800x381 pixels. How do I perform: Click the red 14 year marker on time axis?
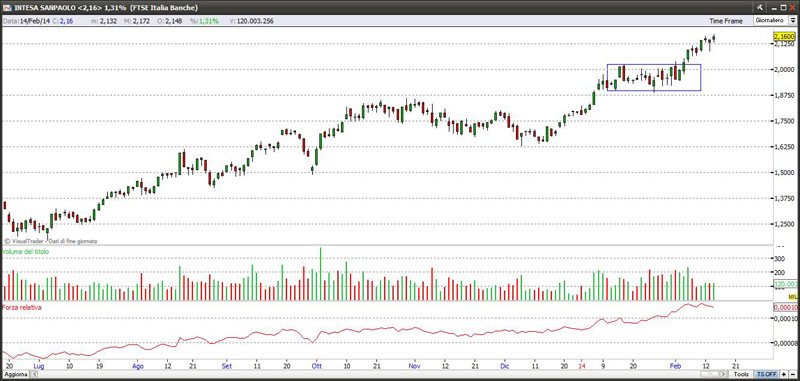(582, 366)
